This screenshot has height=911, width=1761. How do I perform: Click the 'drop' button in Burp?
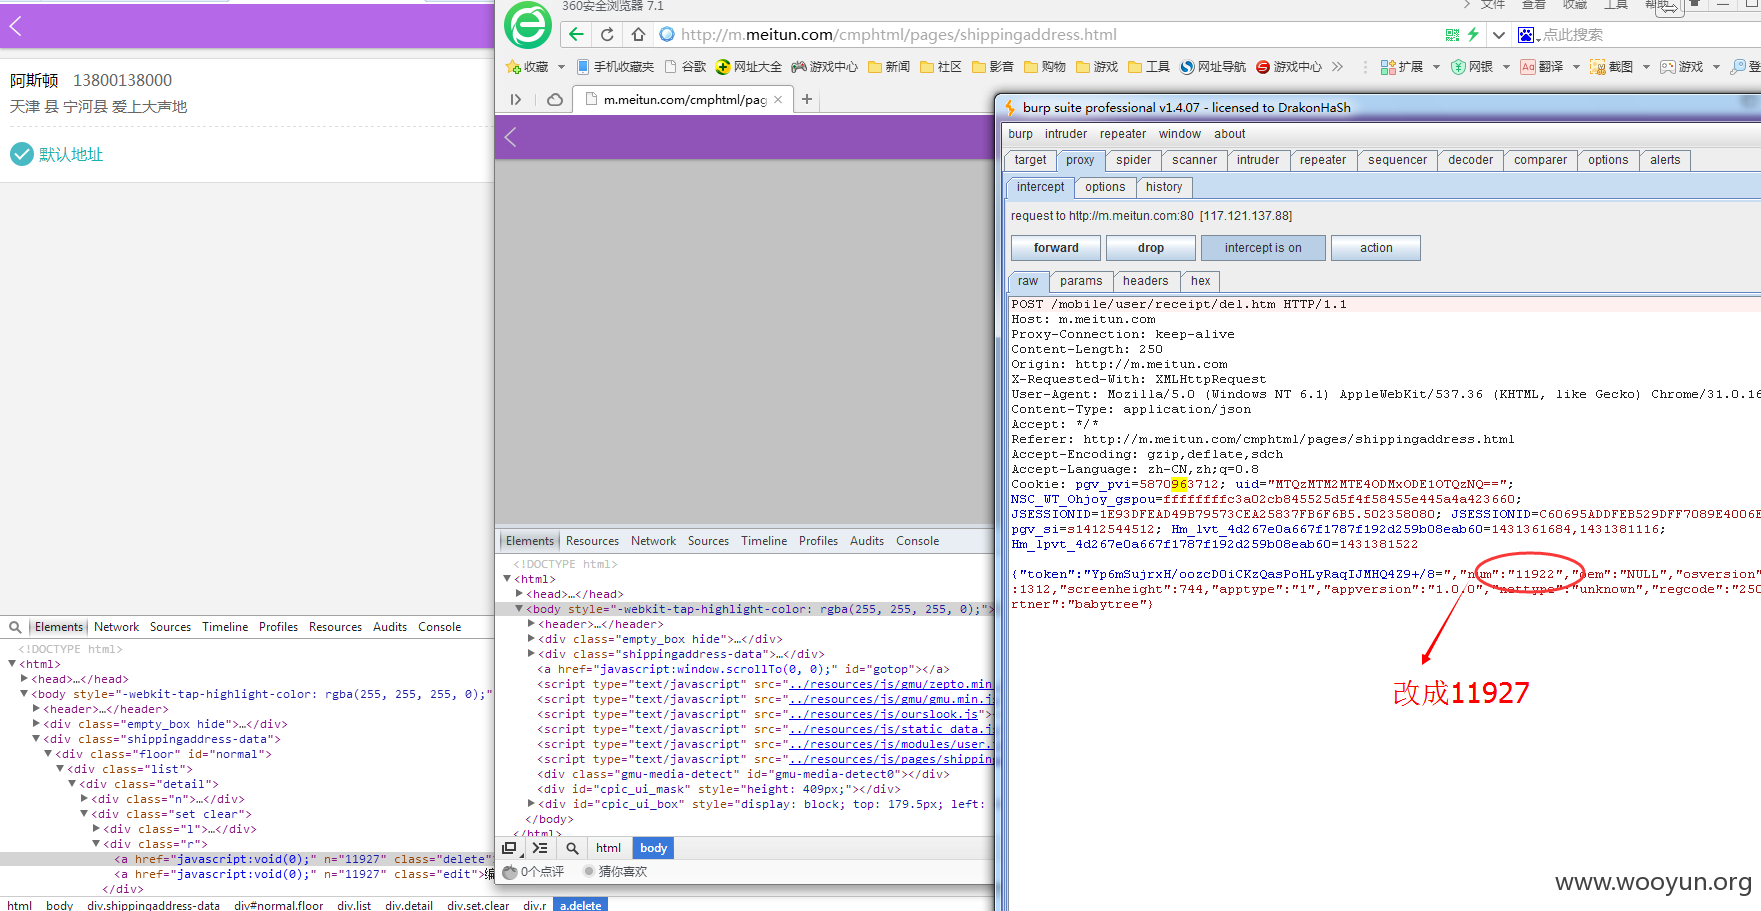click(1151, 248)
